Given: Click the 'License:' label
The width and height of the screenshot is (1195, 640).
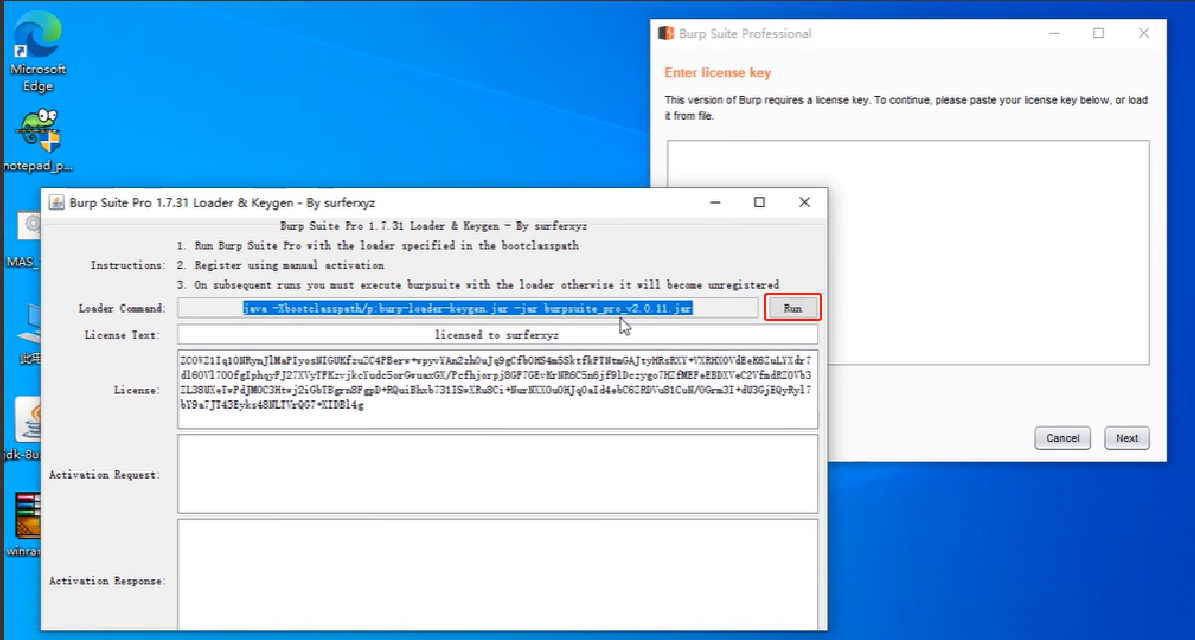Looking at the screenshot, I should [x=136, y=389].
